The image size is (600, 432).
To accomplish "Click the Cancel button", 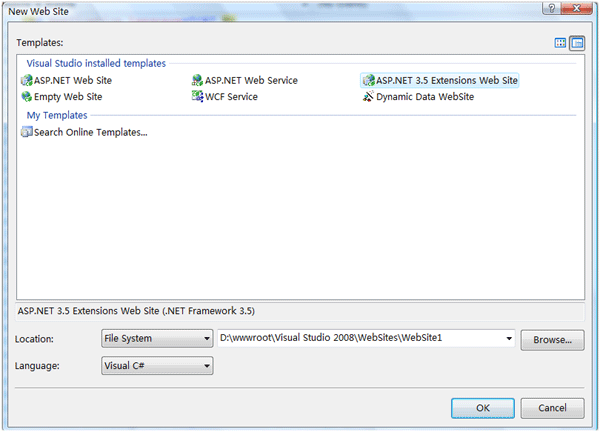I will 552,408.
